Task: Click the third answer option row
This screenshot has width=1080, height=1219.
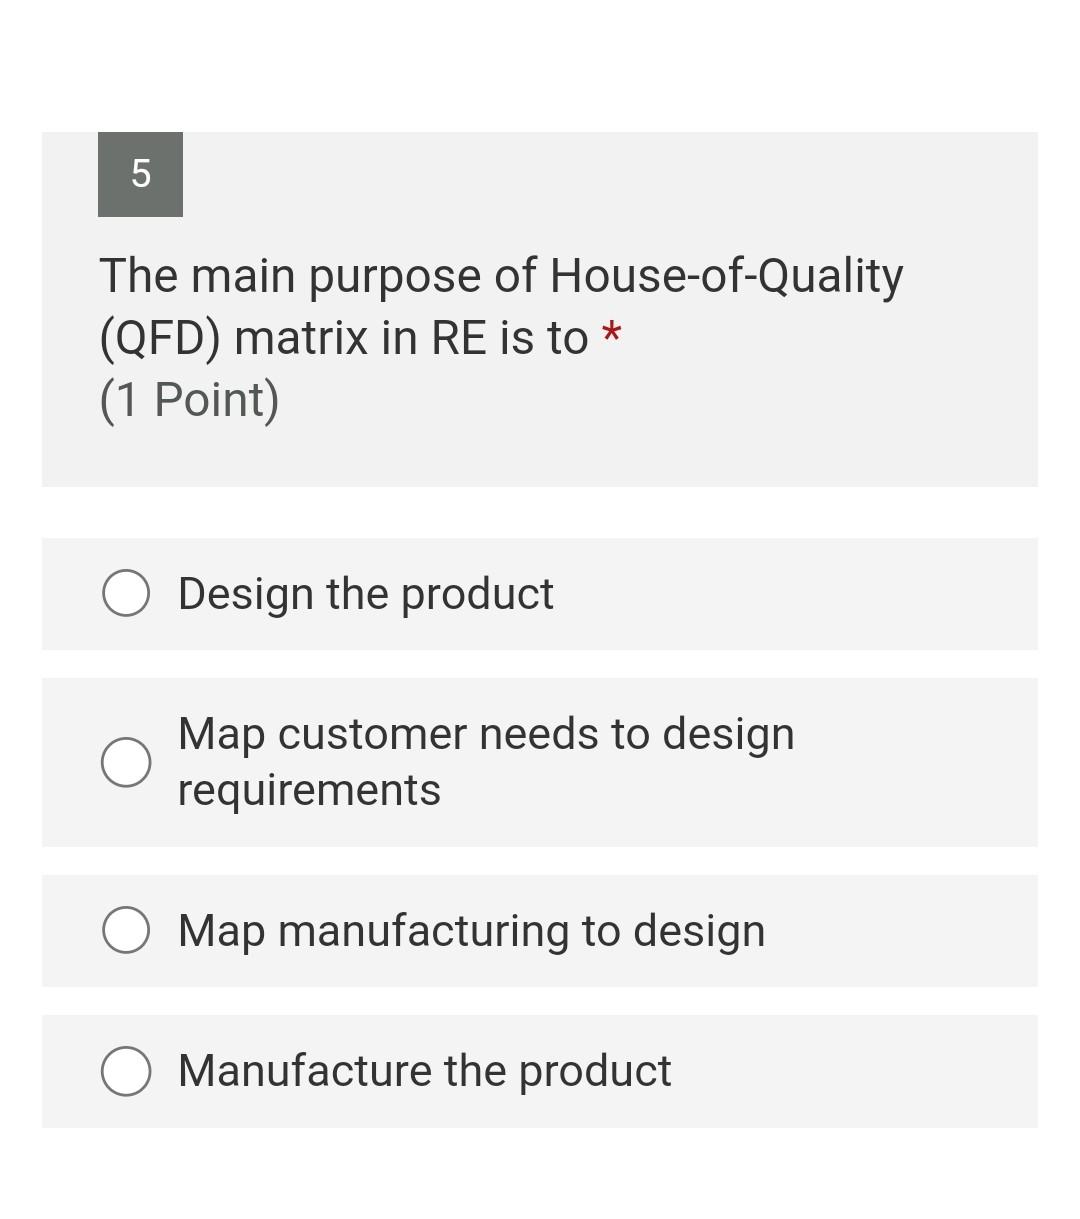Action: tap(540, 930)
